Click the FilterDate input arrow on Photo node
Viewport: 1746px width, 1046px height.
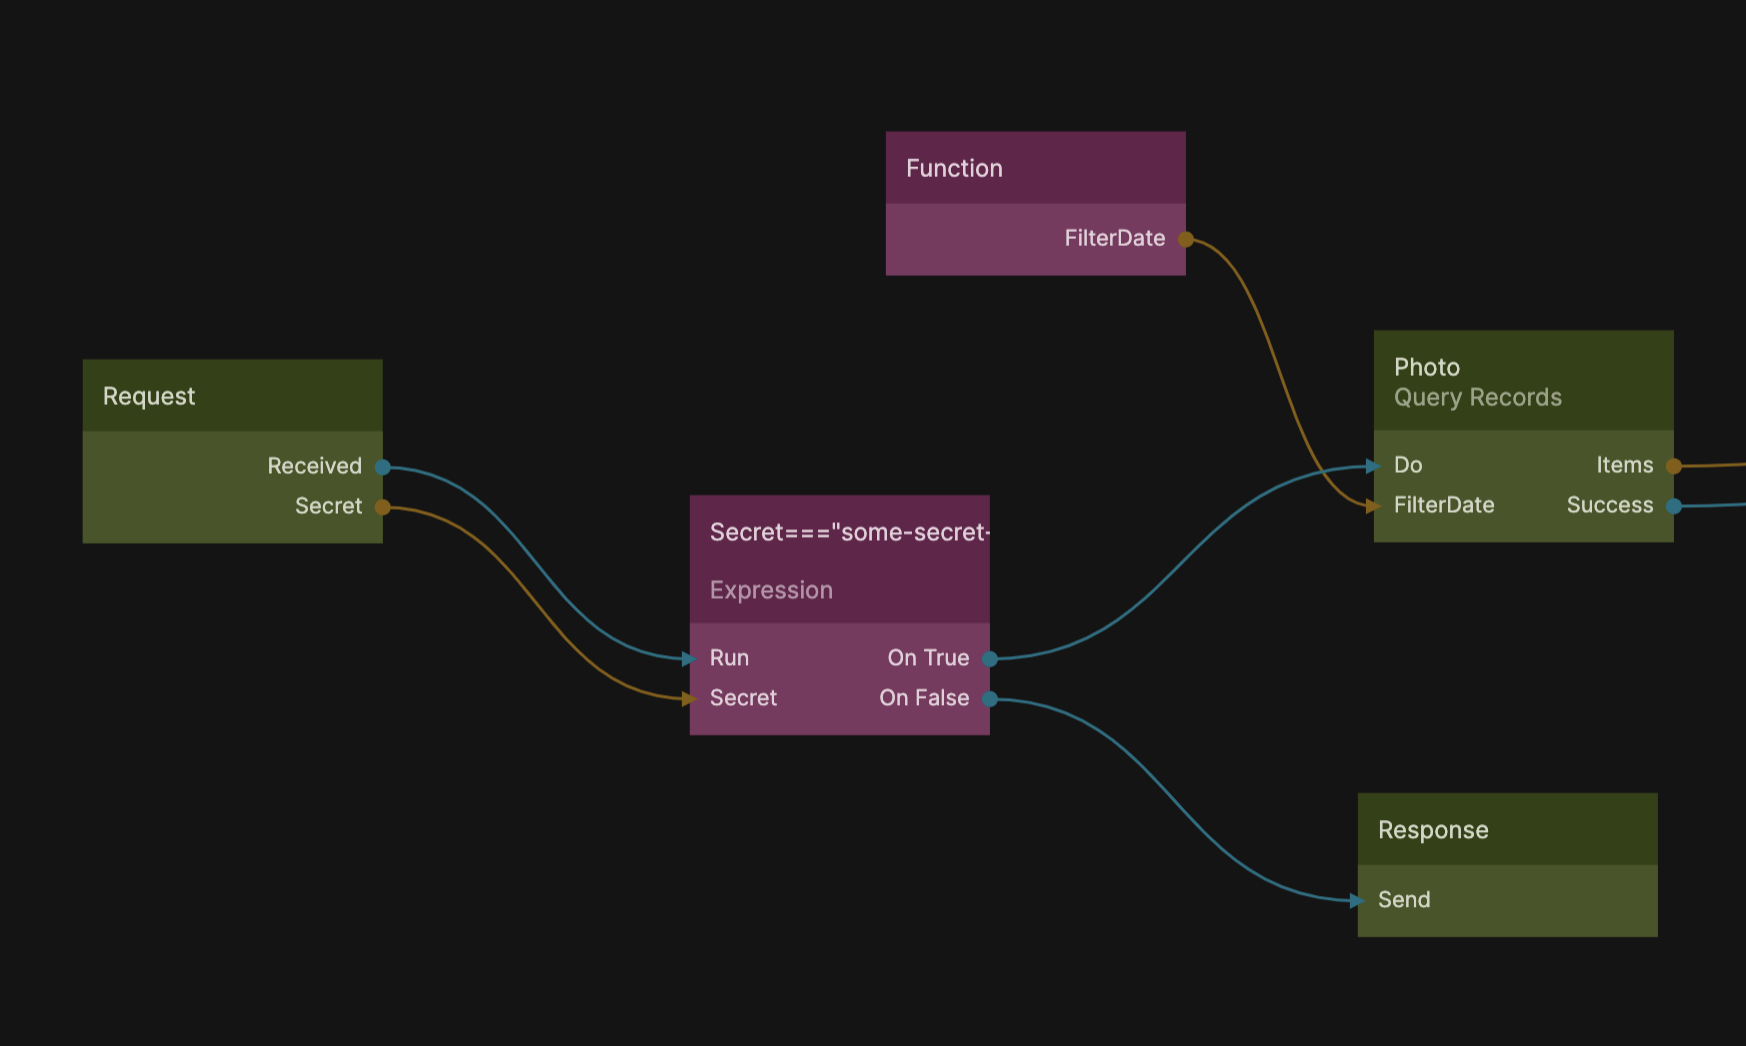[1374, 506]
